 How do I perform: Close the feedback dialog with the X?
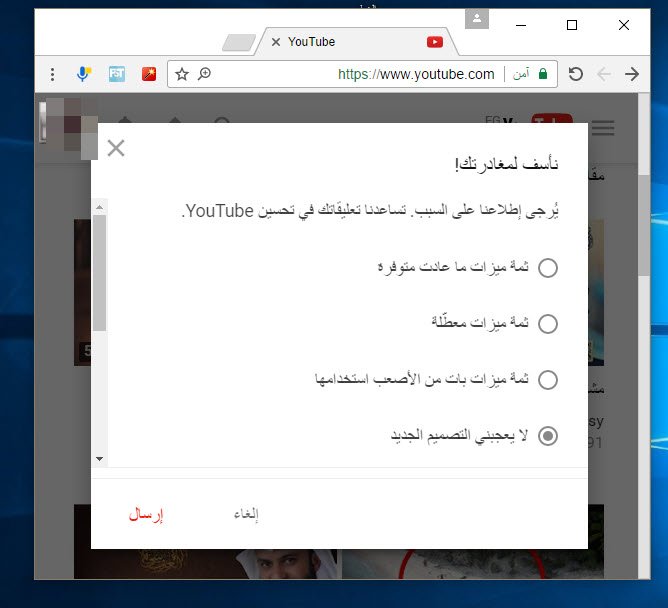116,149
